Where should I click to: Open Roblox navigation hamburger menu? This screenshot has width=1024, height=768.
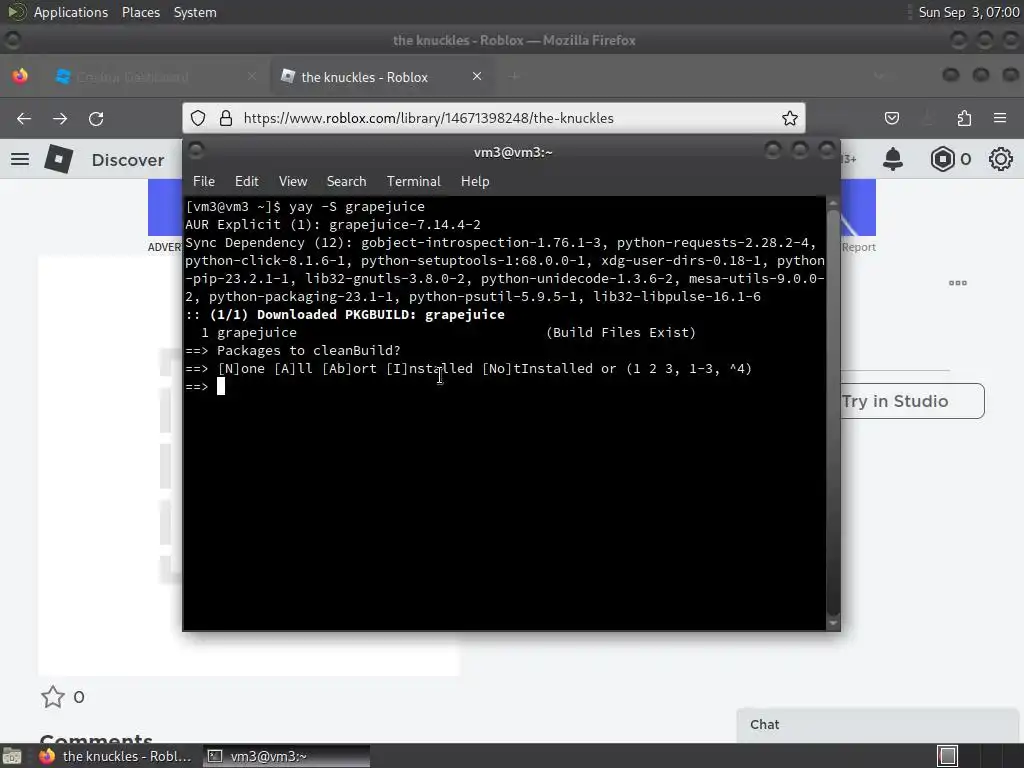pyautogui.click(x=20, y=159)
